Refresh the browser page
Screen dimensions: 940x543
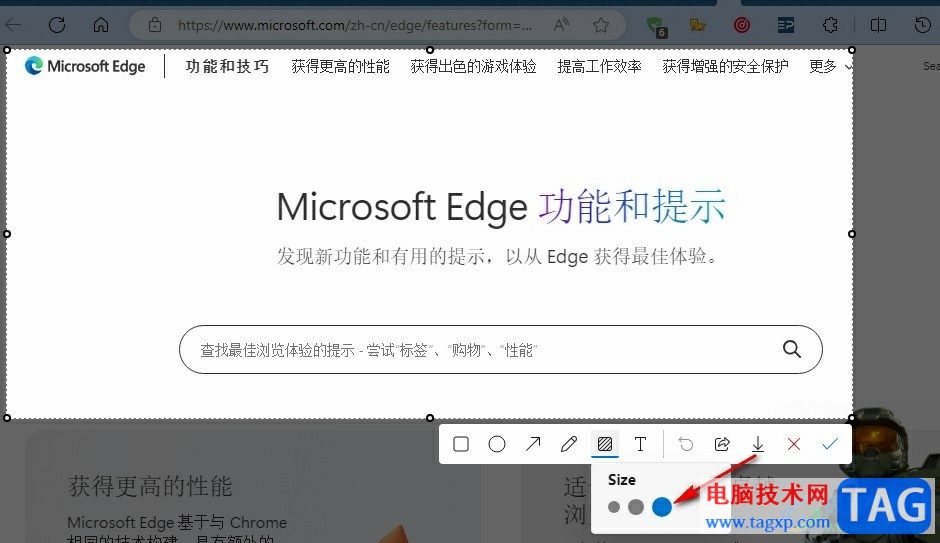click(57, 25)
